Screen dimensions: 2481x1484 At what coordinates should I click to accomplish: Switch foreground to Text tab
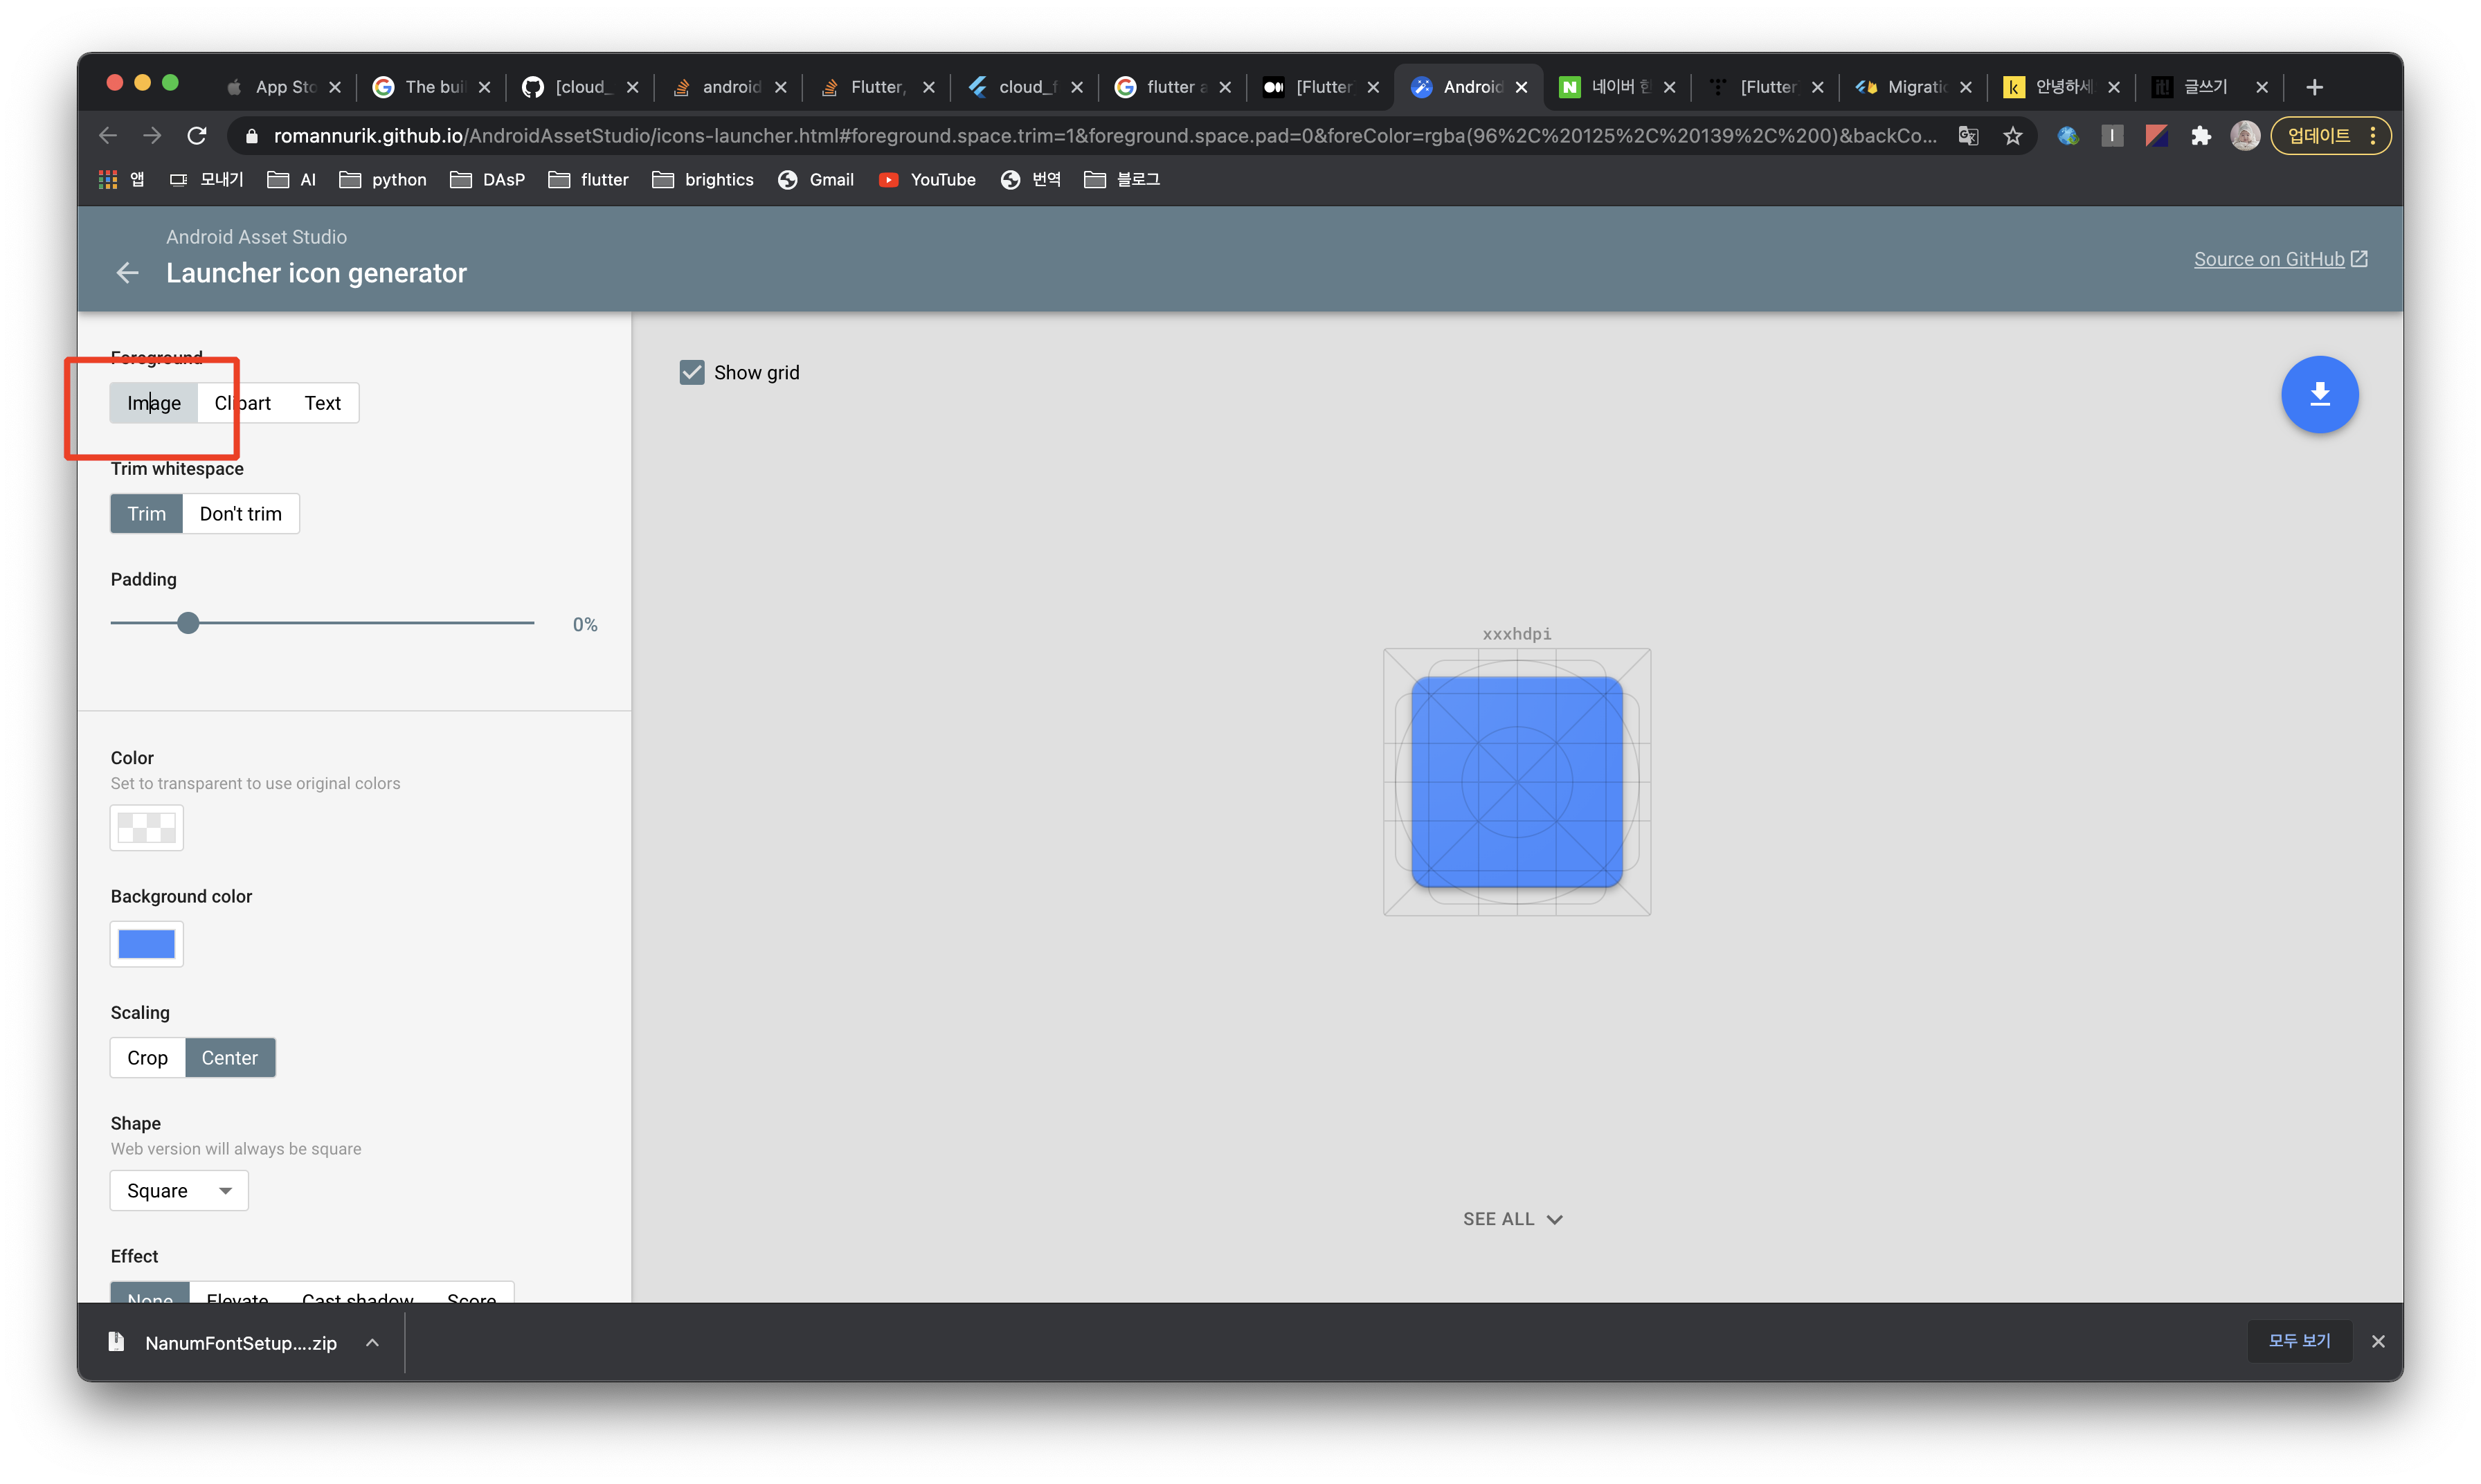tap(322, 403)
